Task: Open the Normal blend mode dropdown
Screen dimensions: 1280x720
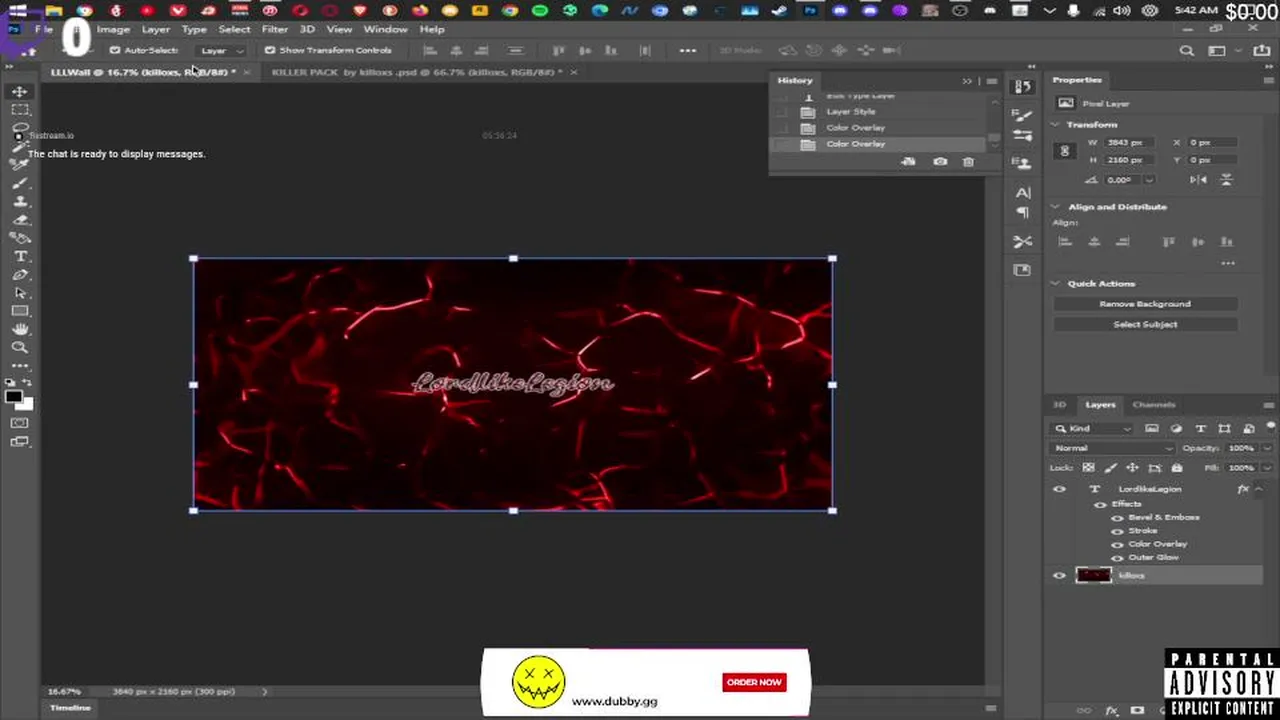Action: pos(1110,448)
